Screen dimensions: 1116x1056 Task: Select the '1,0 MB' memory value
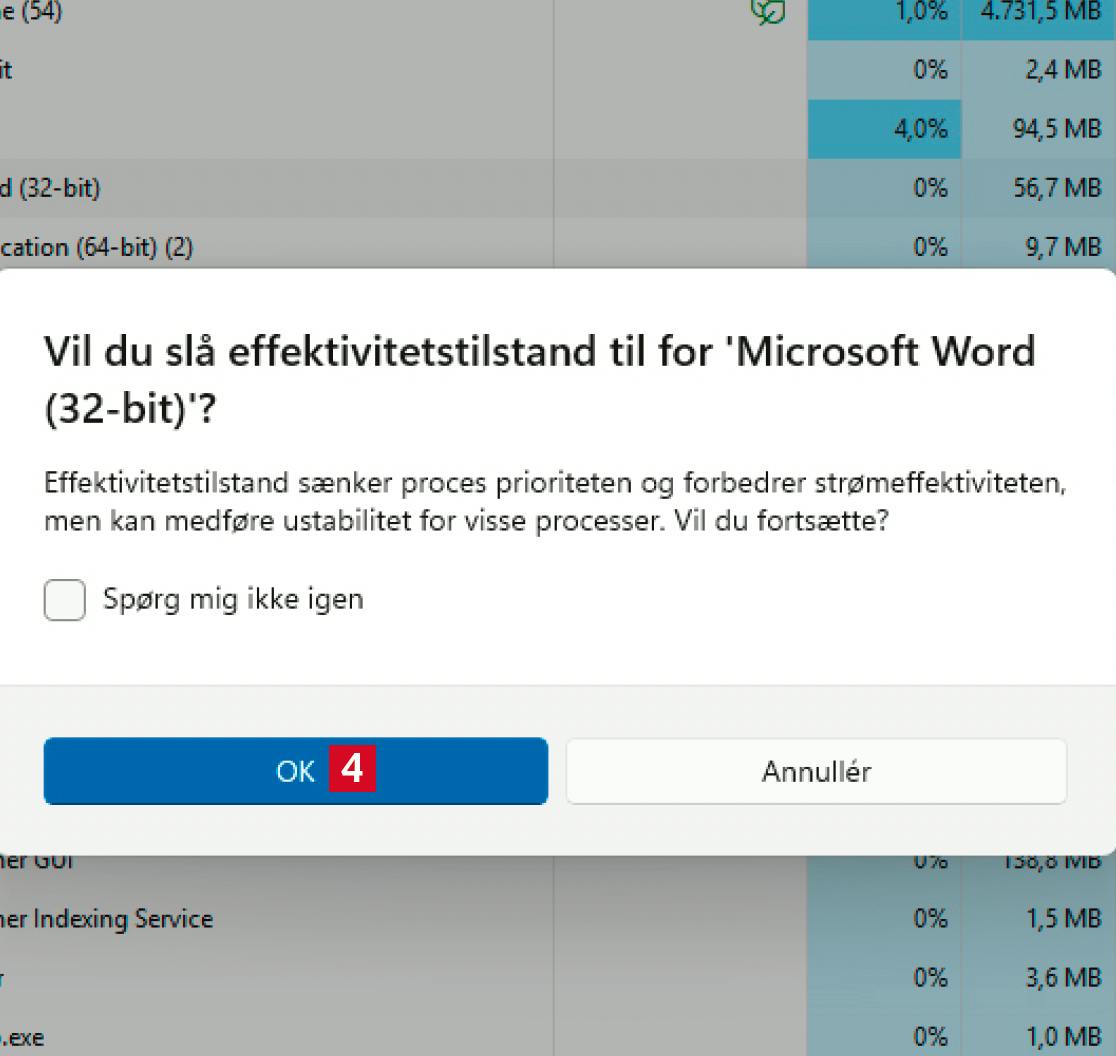click(1063, 1037)
